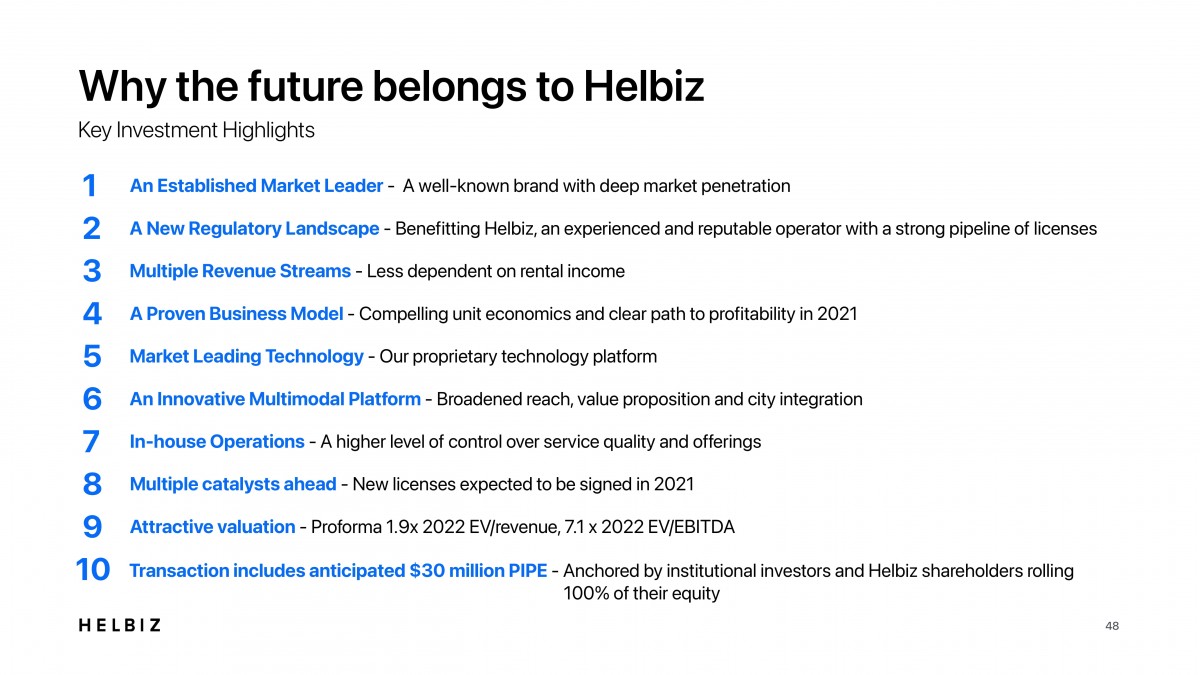Click the In-house Operations heading
Screen dimensions: 1200x675
click(x=217, y=441)
